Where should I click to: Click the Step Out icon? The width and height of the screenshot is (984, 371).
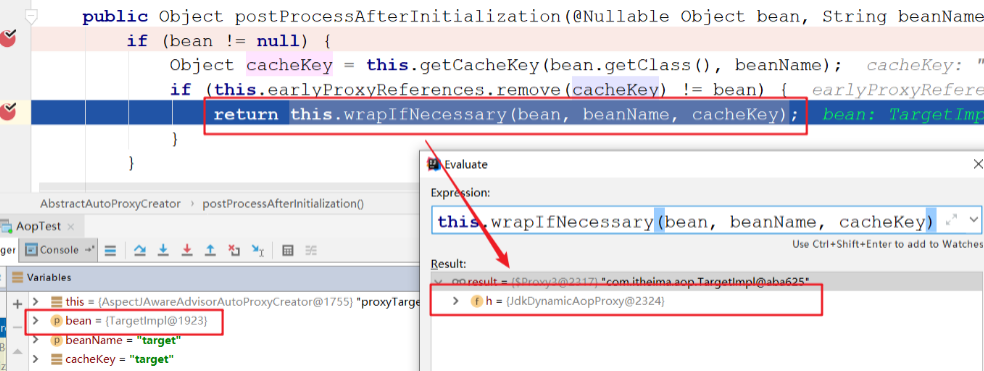pos(210,250)
